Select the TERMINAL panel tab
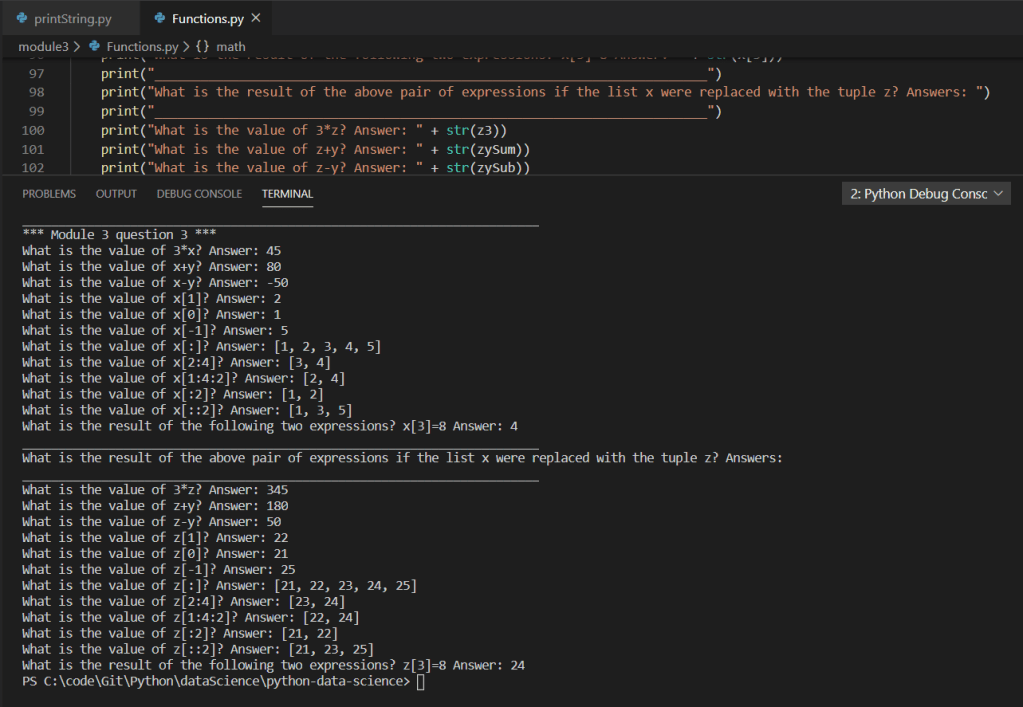Viewport: 1023px width, 707px height. pyautogui.click(x=287, y=194)
